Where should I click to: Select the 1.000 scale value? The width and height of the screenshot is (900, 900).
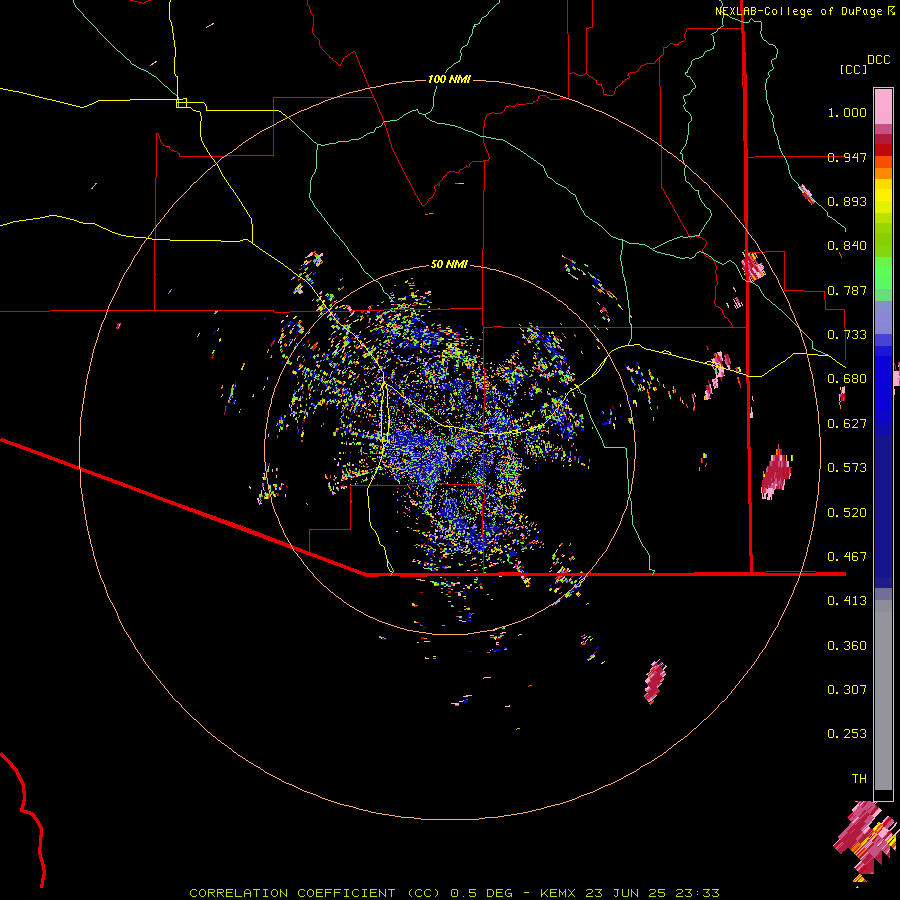(x=847, y=112)
